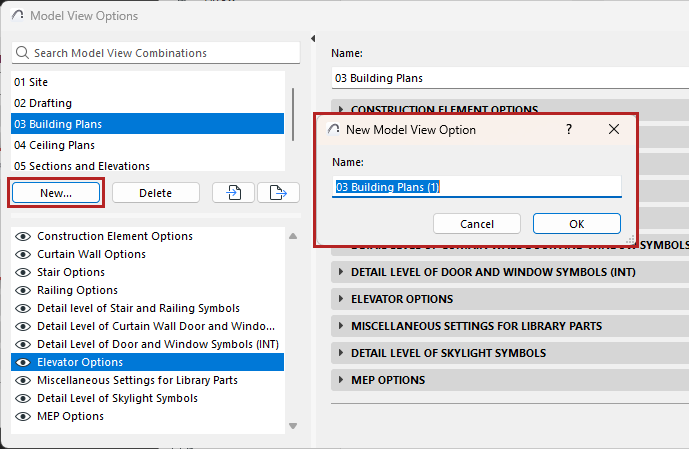Image resolution: width=689 pixels, height=449 pixels.
Task: Click the Cancel button
Action: tap(477, 224)
